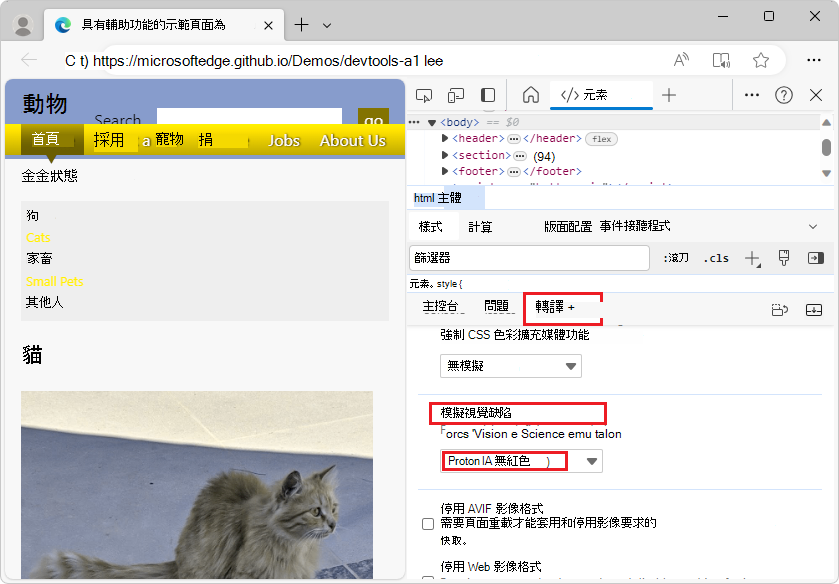Toggle element state :hov button
The height and width of the screenshot is (584, 839).
[x=676, y=258]
